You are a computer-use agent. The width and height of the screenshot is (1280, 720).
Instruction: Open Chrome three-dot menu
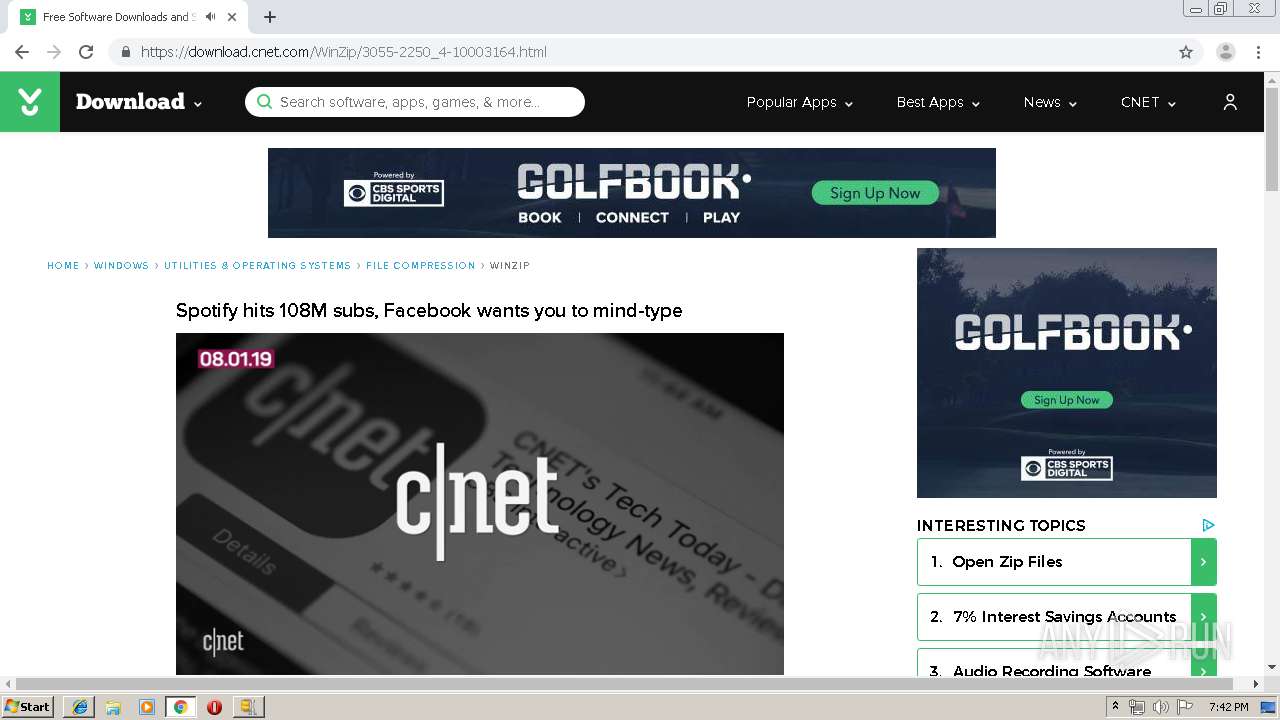click(x=1258, y=52)
